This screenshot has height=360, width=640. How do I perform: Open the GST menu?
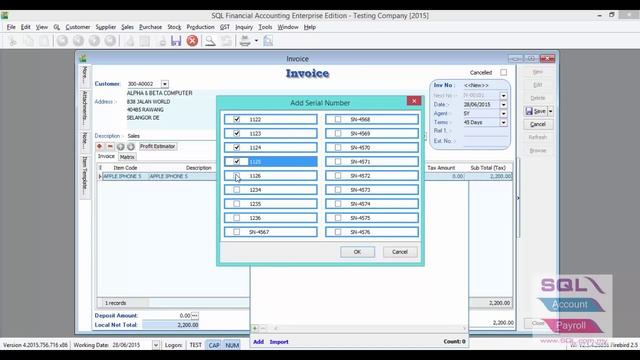tap(225, 27)
